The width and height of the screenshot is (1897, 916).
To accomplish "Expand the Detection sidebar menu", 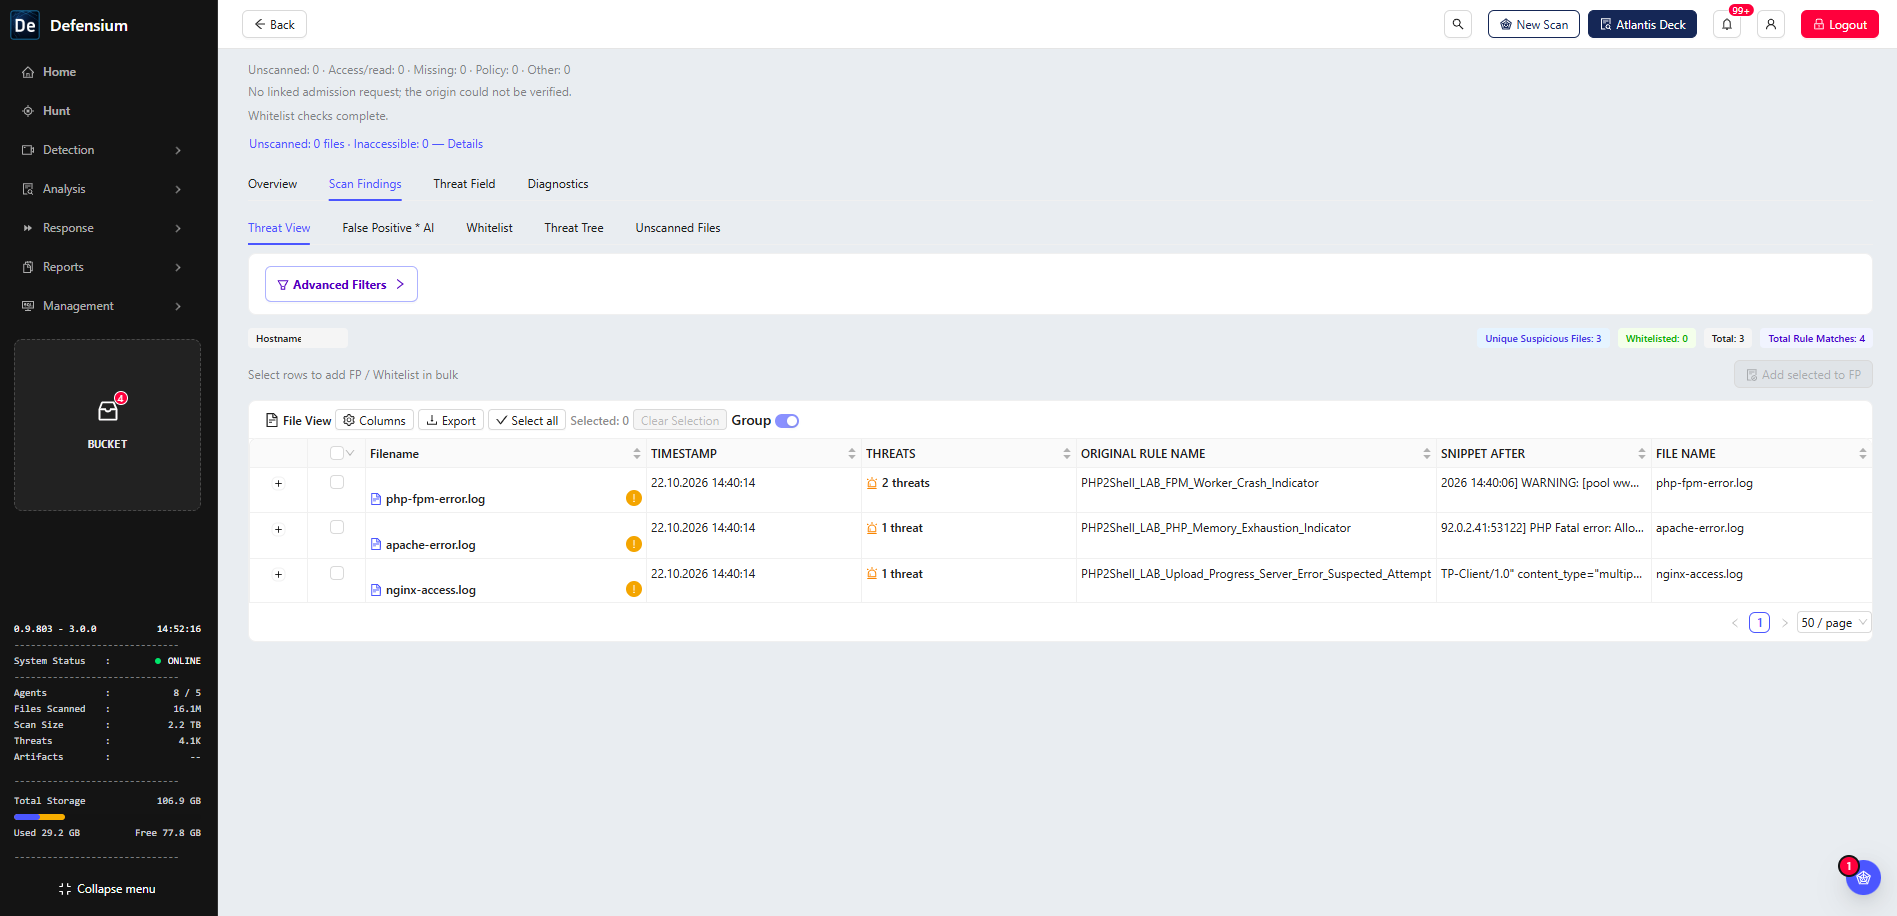I will click(x=102, y=150).
